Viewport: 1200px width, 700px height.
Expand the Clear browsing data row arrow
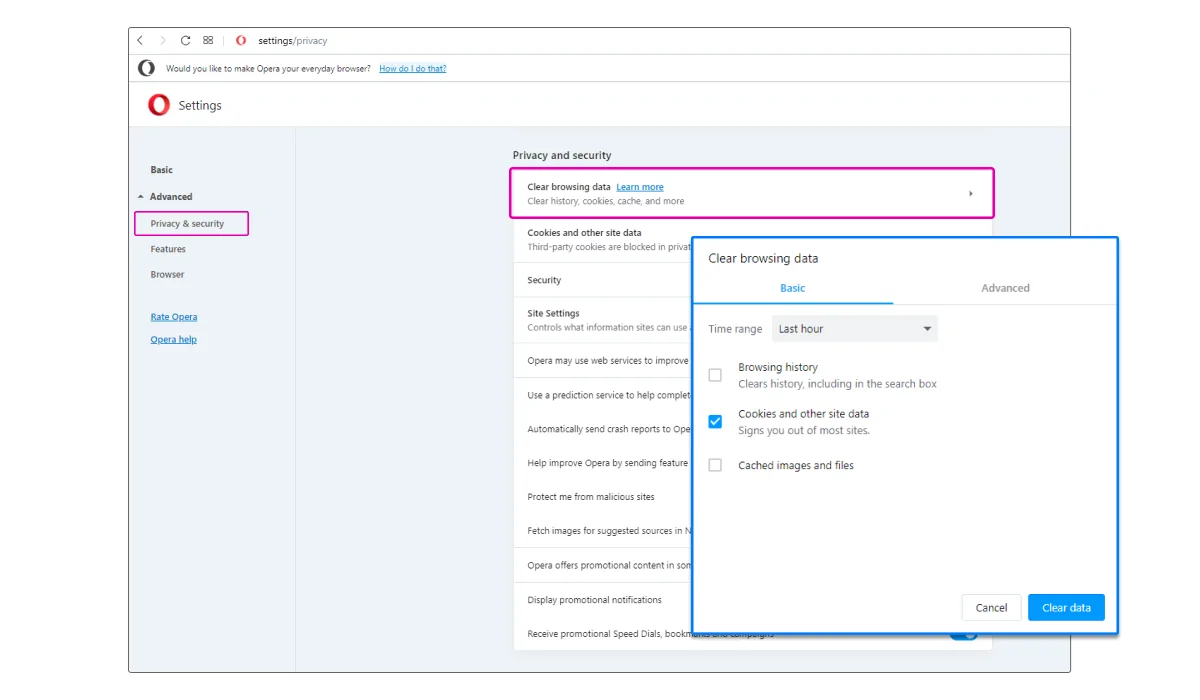coord(970,193)
